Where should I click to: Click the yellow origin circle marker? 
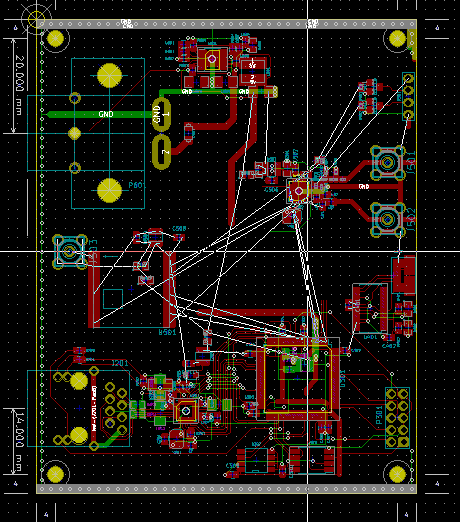(x=36, y=19)
